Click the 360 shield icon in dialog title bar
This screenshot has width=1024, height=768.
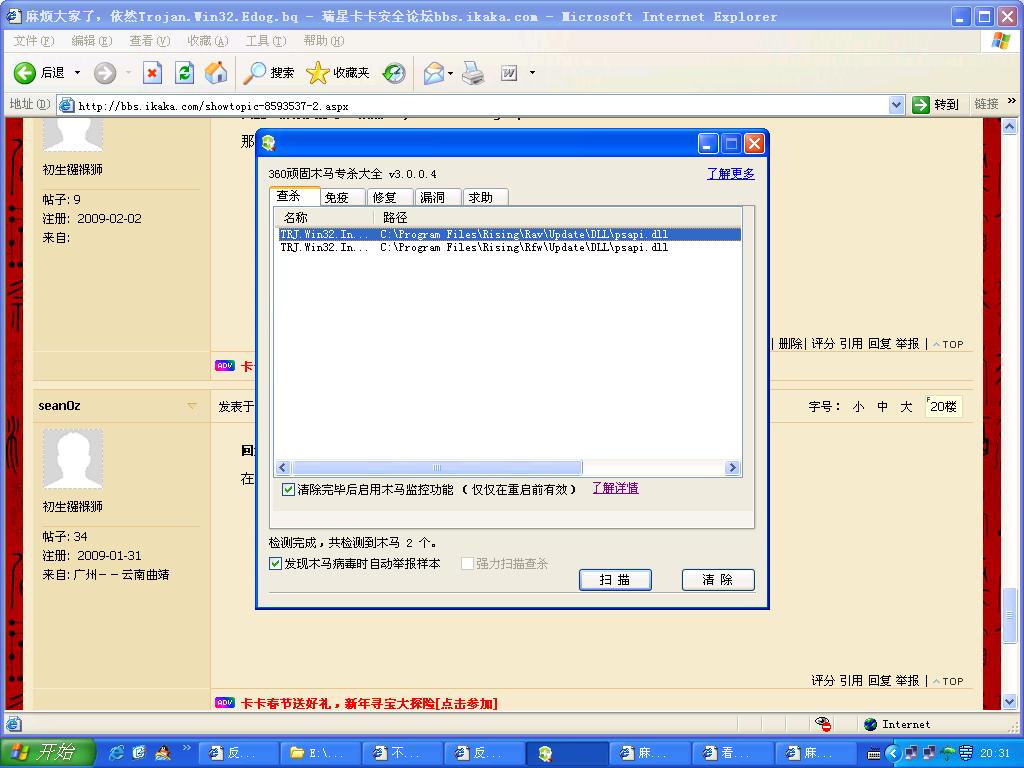[269, 143]
